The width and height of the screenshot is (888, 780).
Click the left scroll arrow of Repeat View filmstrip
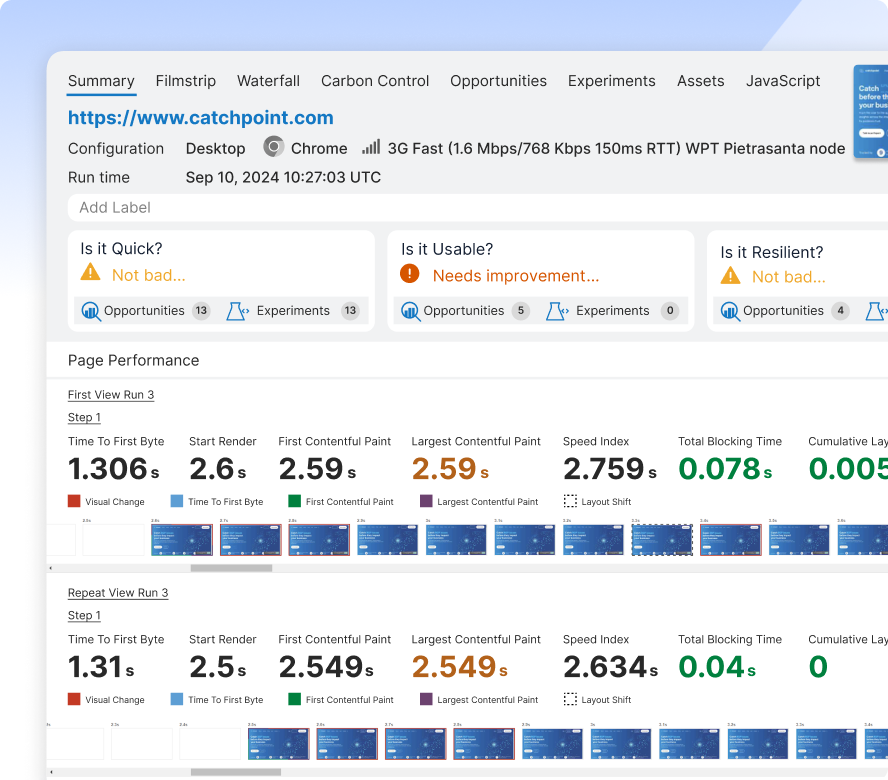pos(51,772)
